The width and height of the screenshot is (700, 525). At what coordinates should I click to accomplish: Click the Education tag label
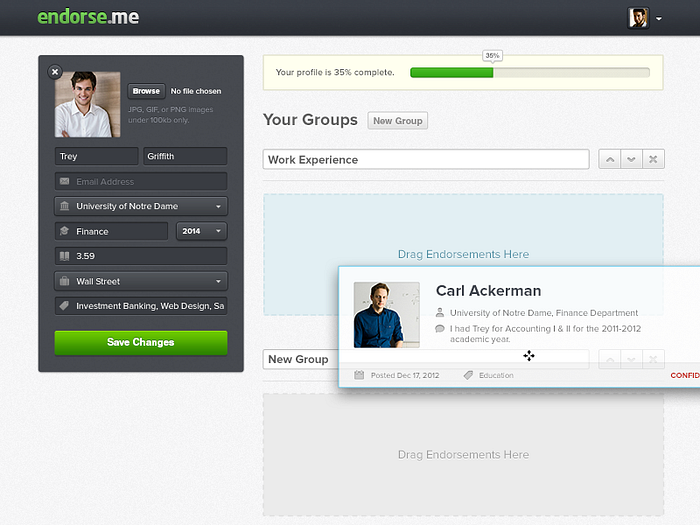coord(496,375)
